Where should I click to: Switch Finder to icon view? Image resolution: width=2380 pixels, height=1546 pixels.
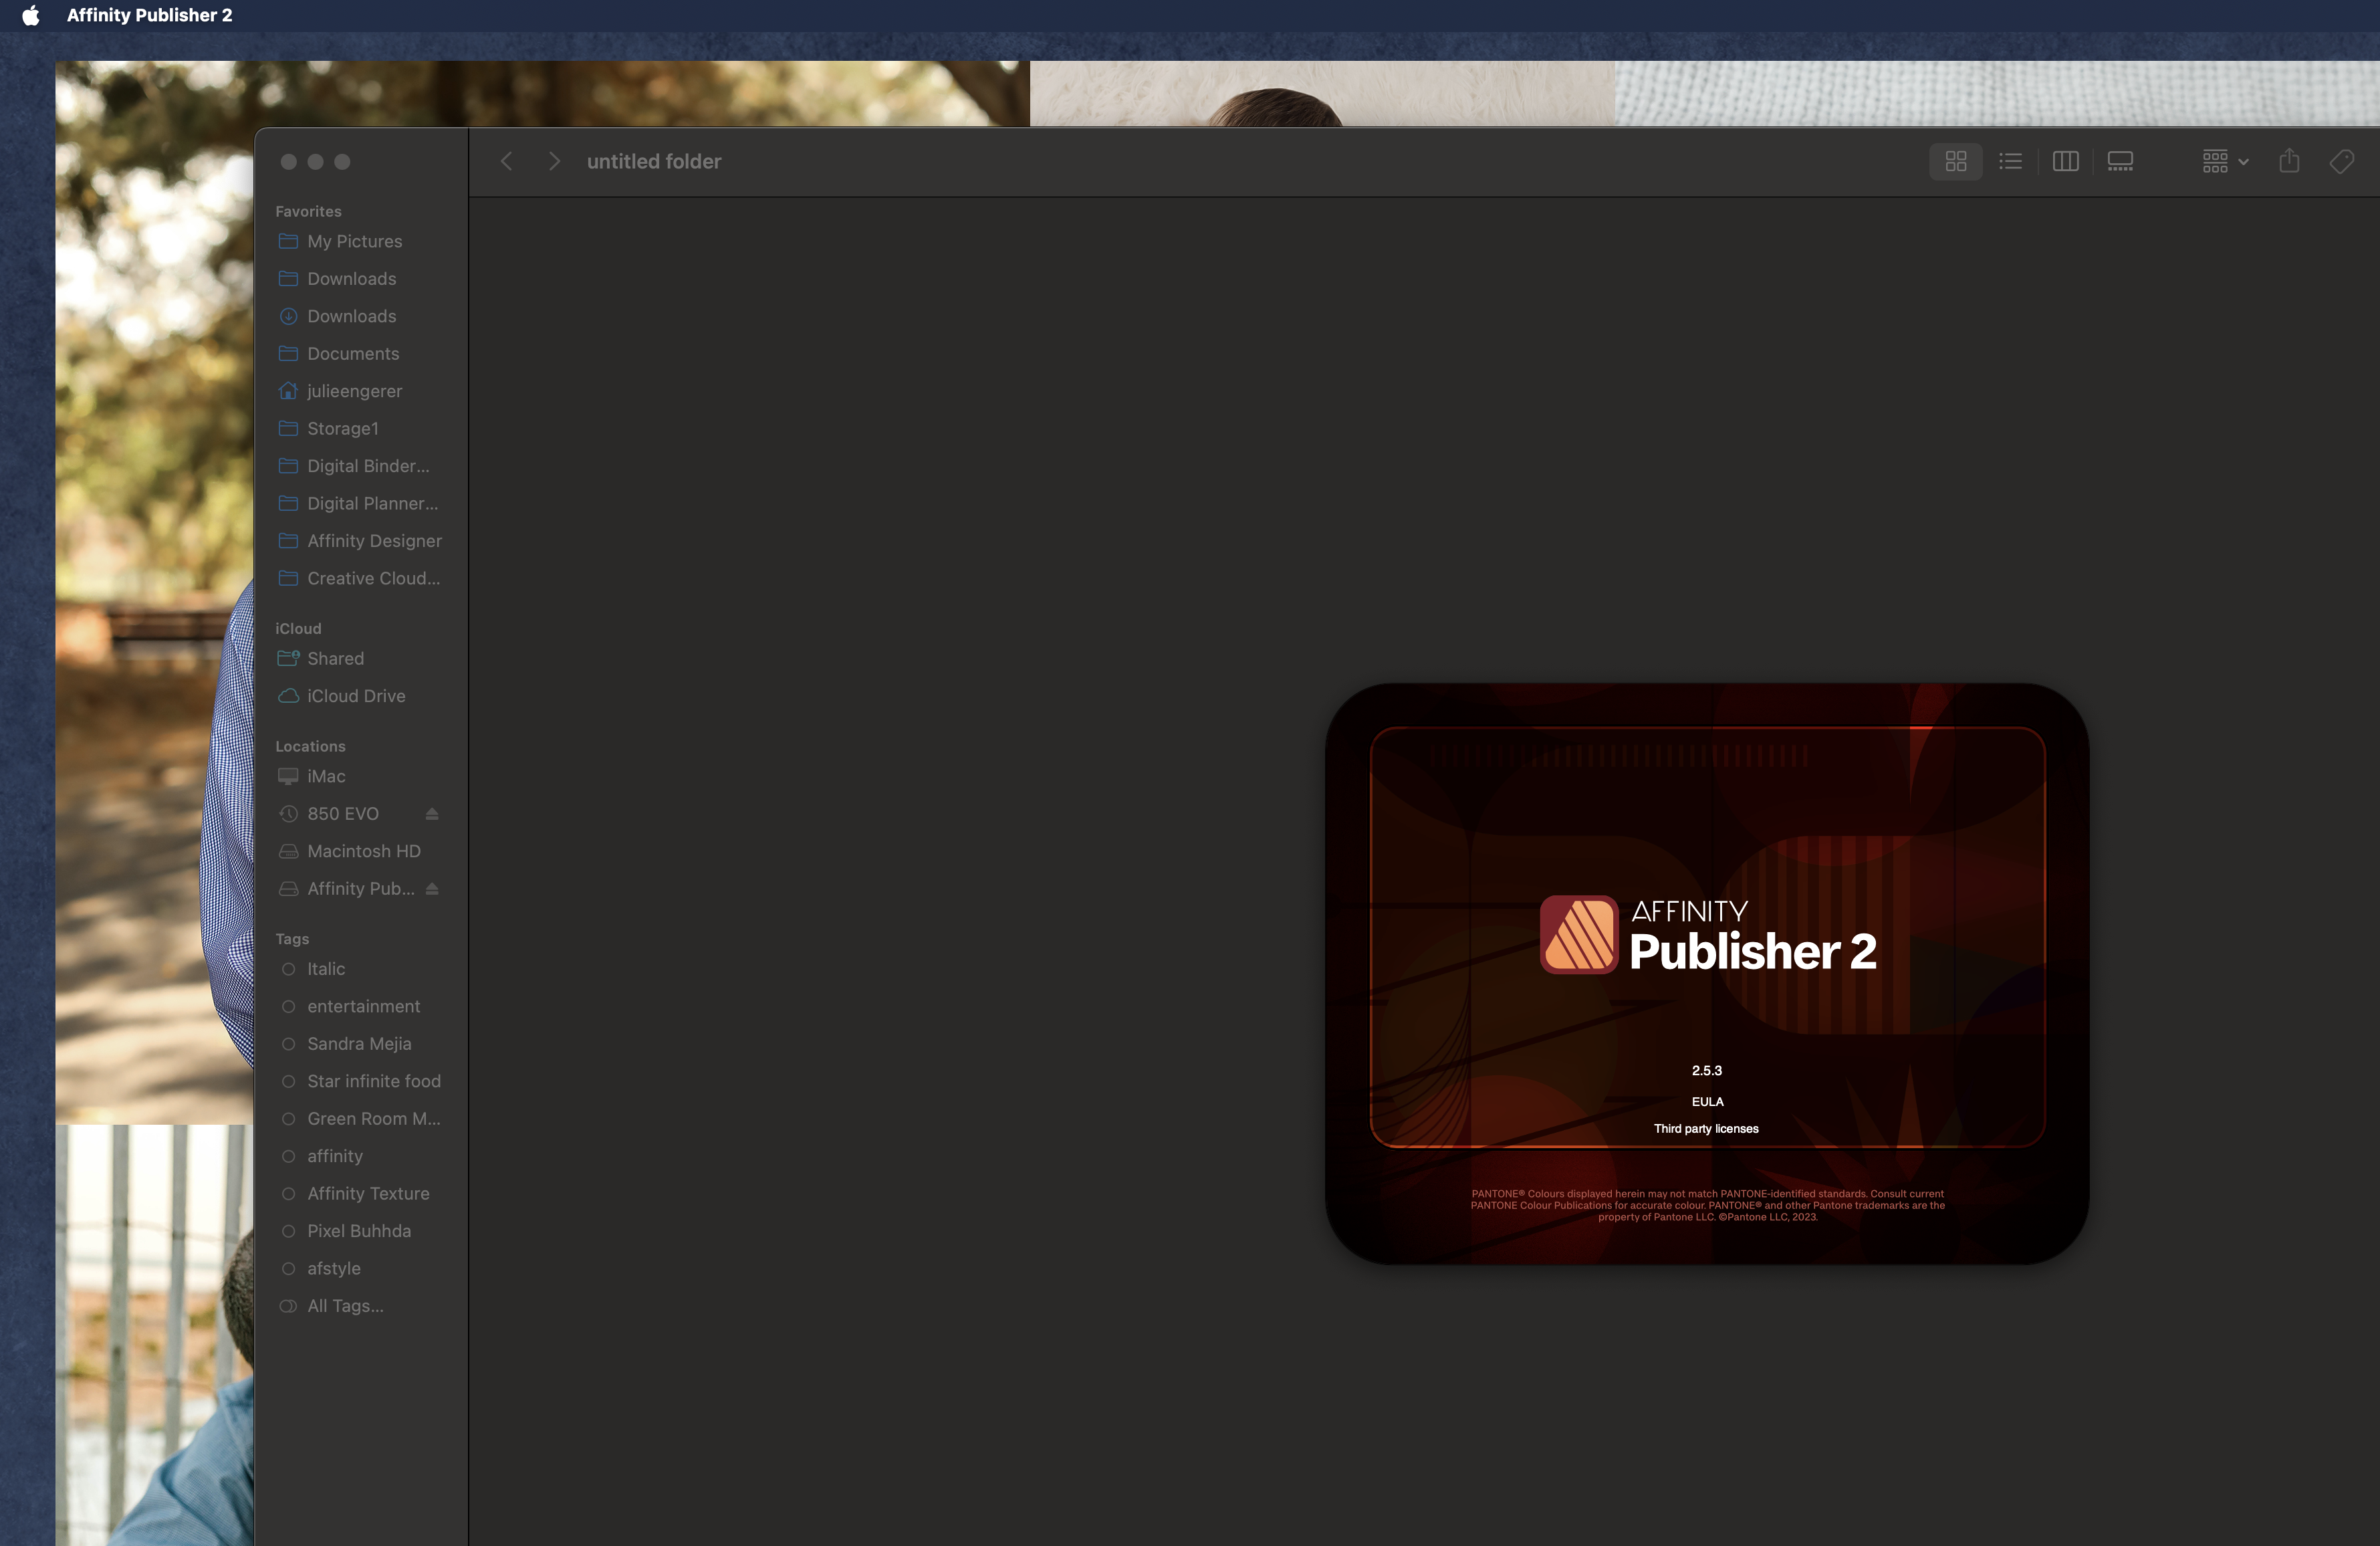pyautogui.click(x=1955, y=161)
